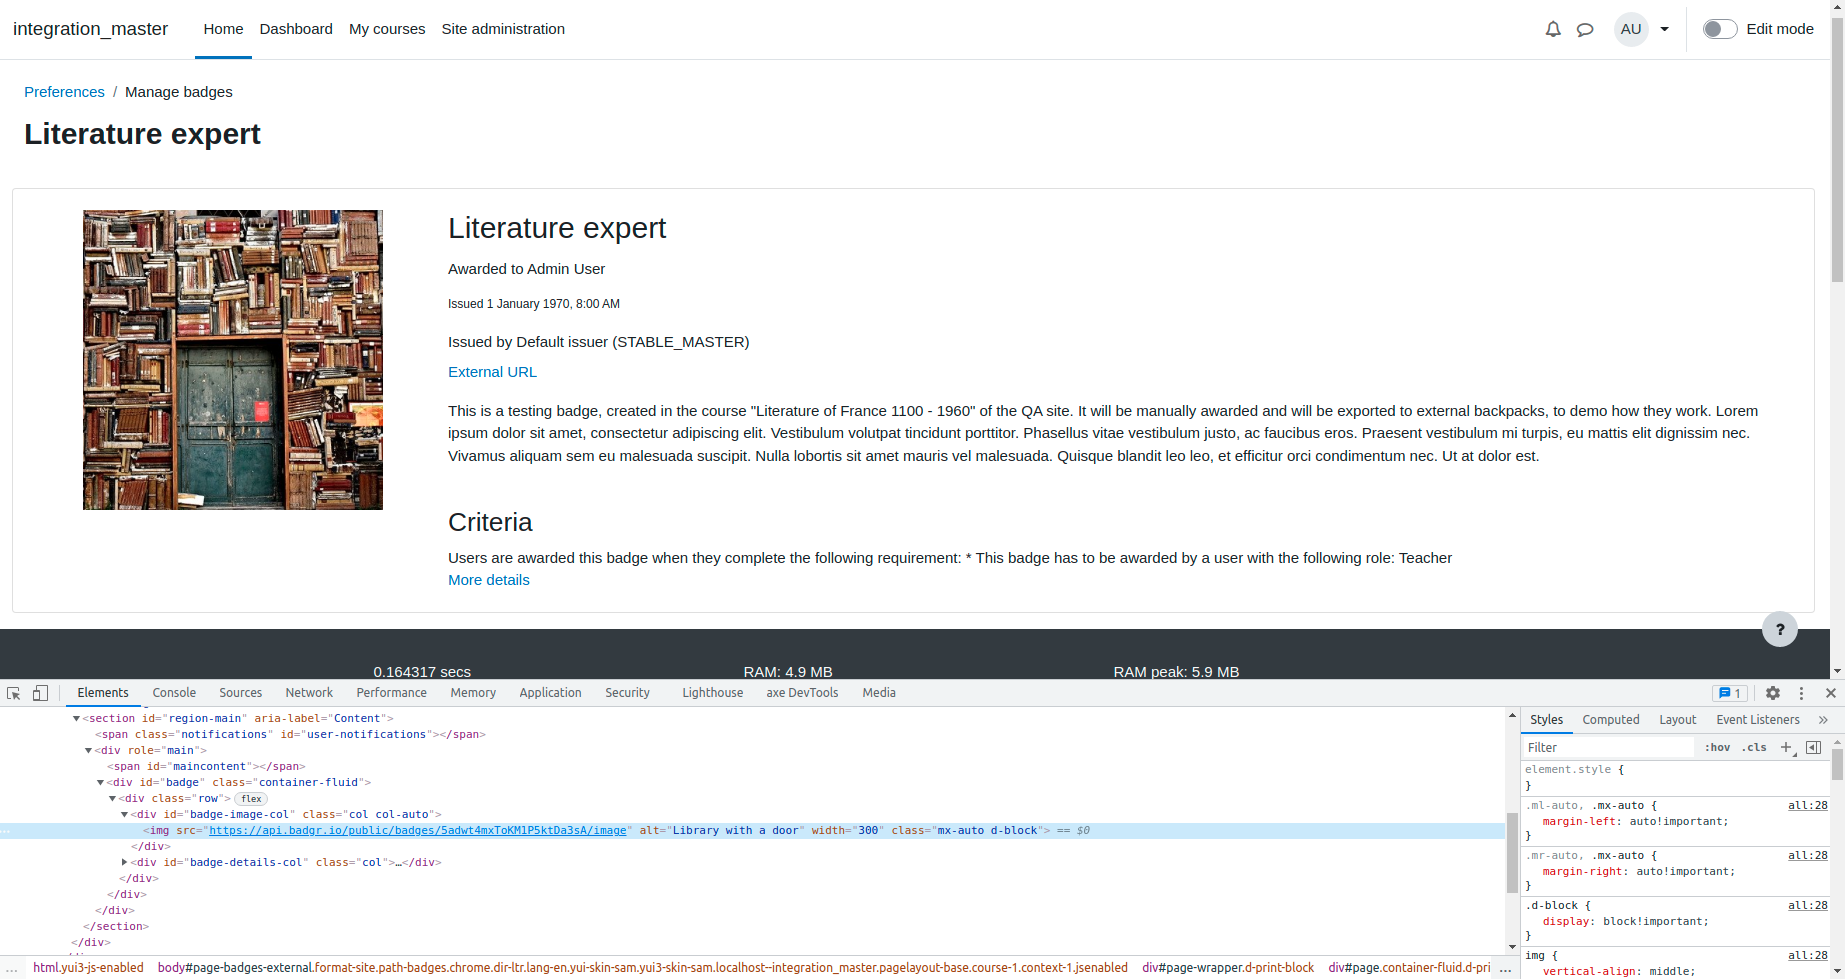
Task: Click the Elements panel vertical scrollbar
Action: (x=1512, y=853)
